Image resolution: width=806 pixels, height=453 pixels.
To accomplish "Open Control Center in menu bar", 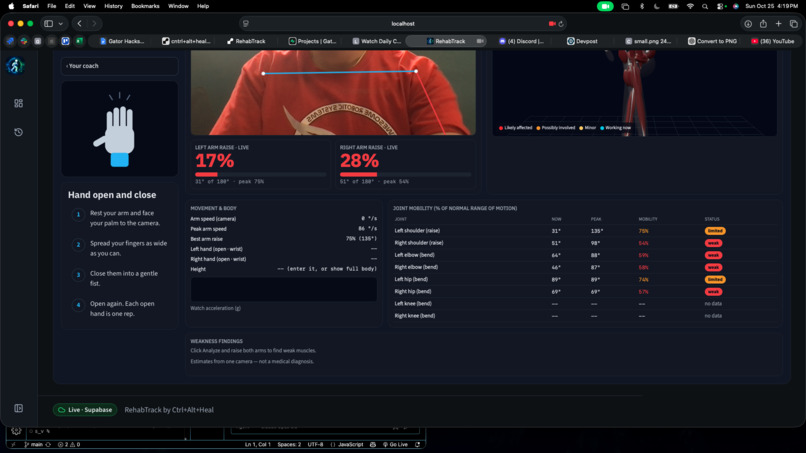I will (x=720, y=6).
